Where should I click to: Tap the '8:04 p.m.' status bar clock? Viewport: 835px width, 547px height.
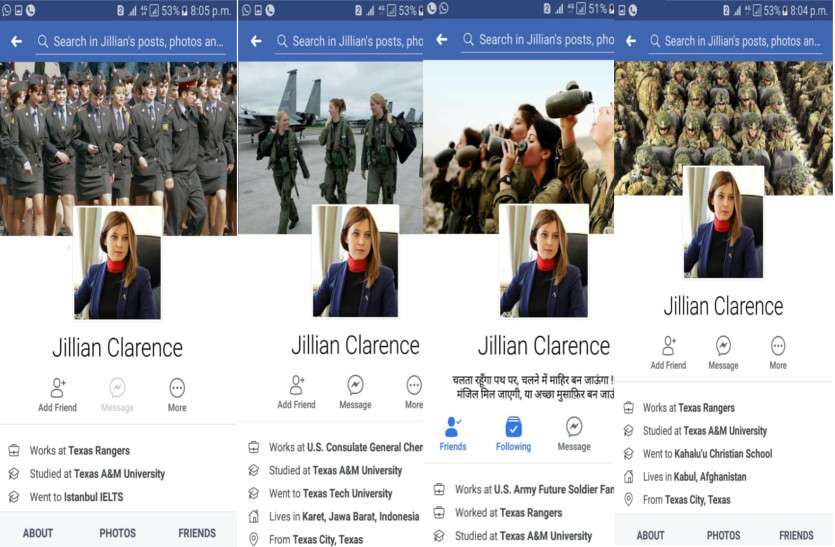coord(809,11)
